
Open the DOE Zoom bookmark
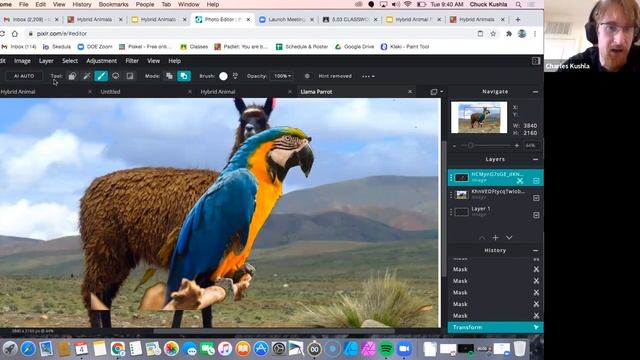(x=95, y=47)
